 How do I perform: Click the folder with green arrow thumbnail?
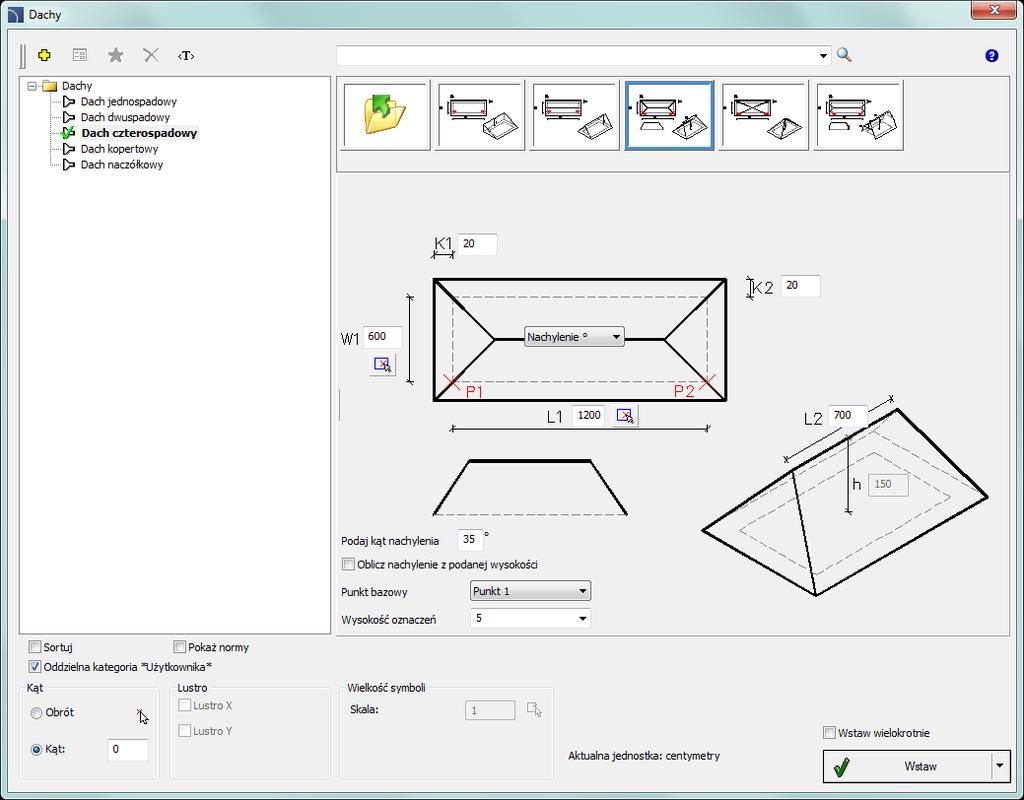[x=385, y=116]
